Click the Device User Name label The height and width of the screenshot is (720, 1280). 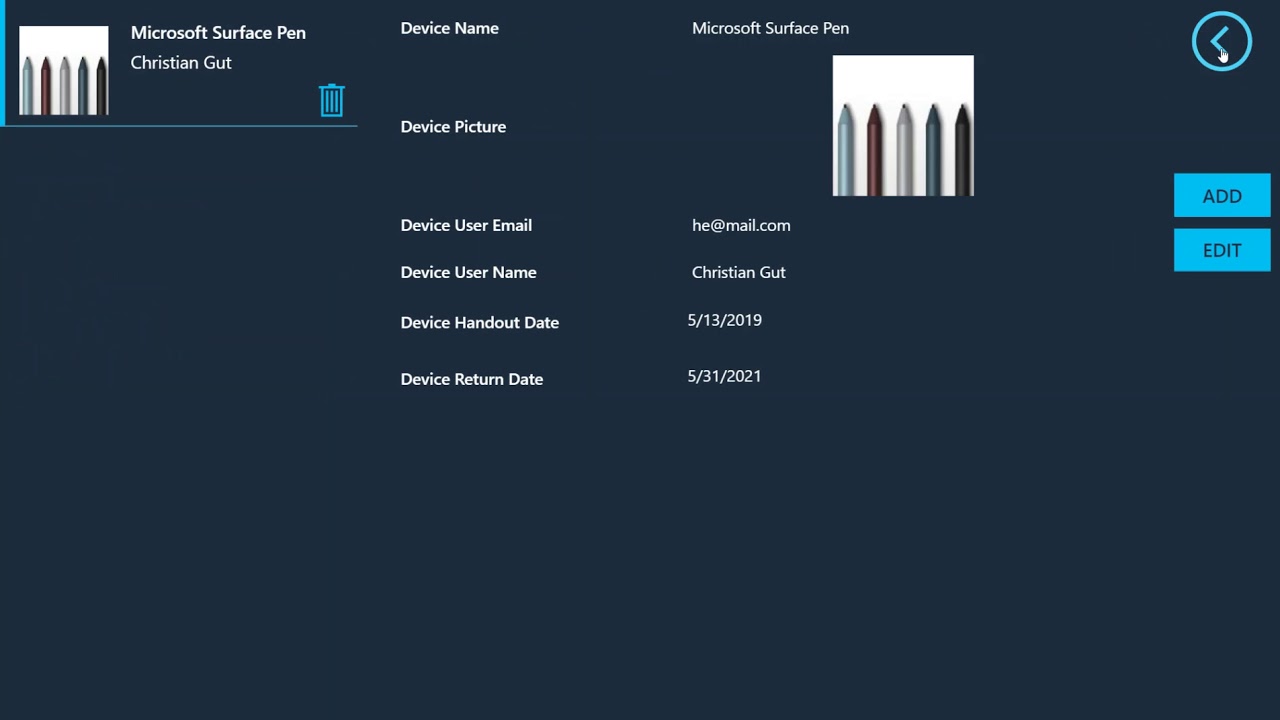468,272
